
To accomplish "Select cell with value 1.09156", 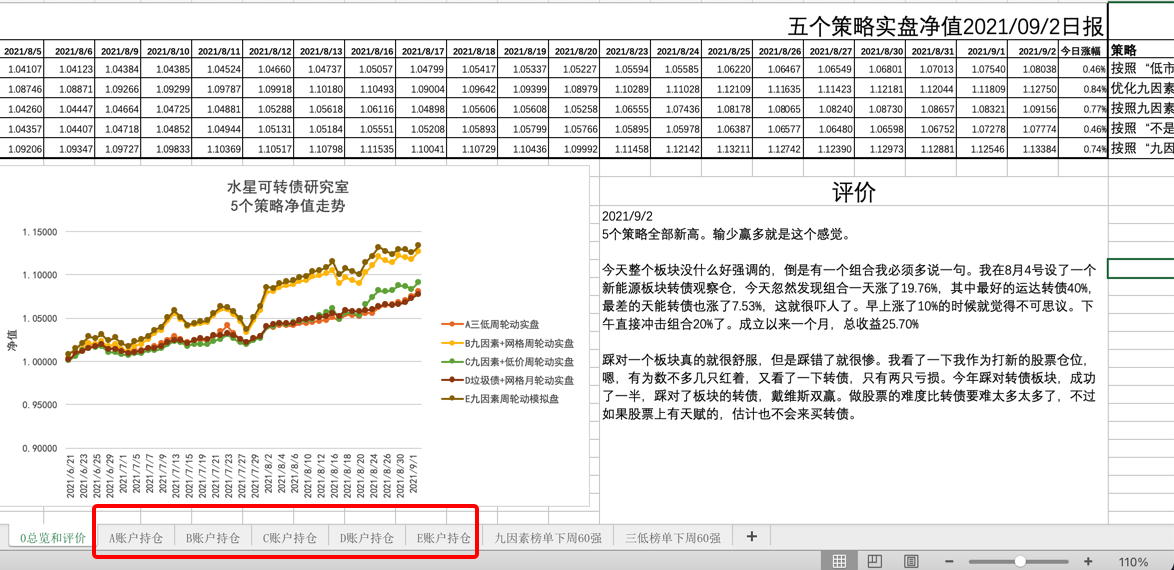I will [x=1034, y=109].
